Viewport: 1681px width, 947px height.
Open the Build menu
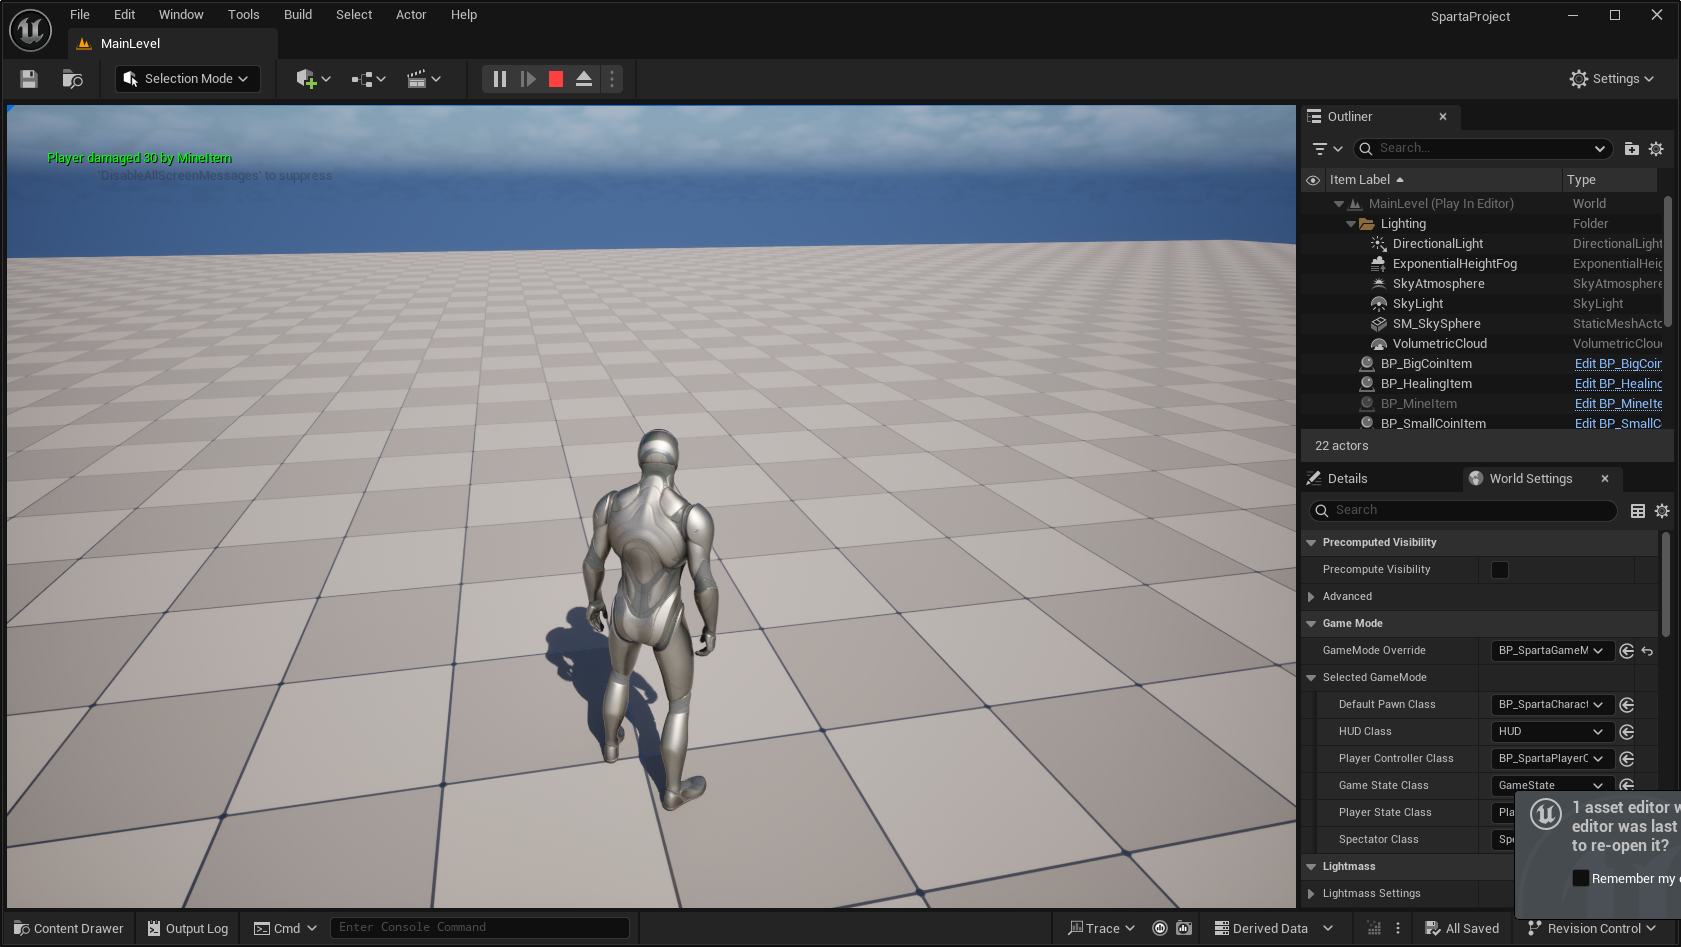(298, 15)
